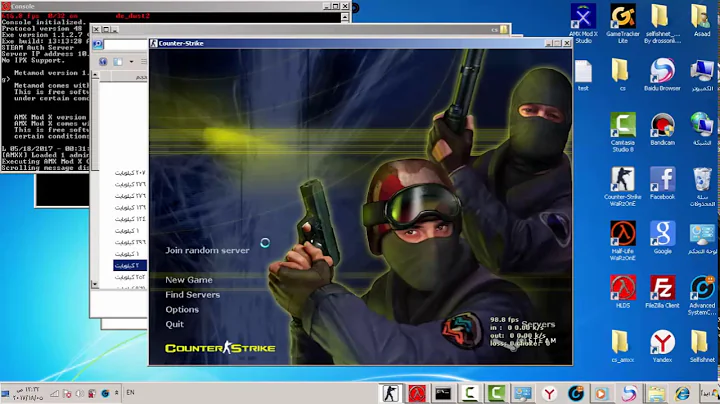The height and width of the screenshot is (404, 720).
Task: Click the search field in explorer window
Action: (126, 44)
